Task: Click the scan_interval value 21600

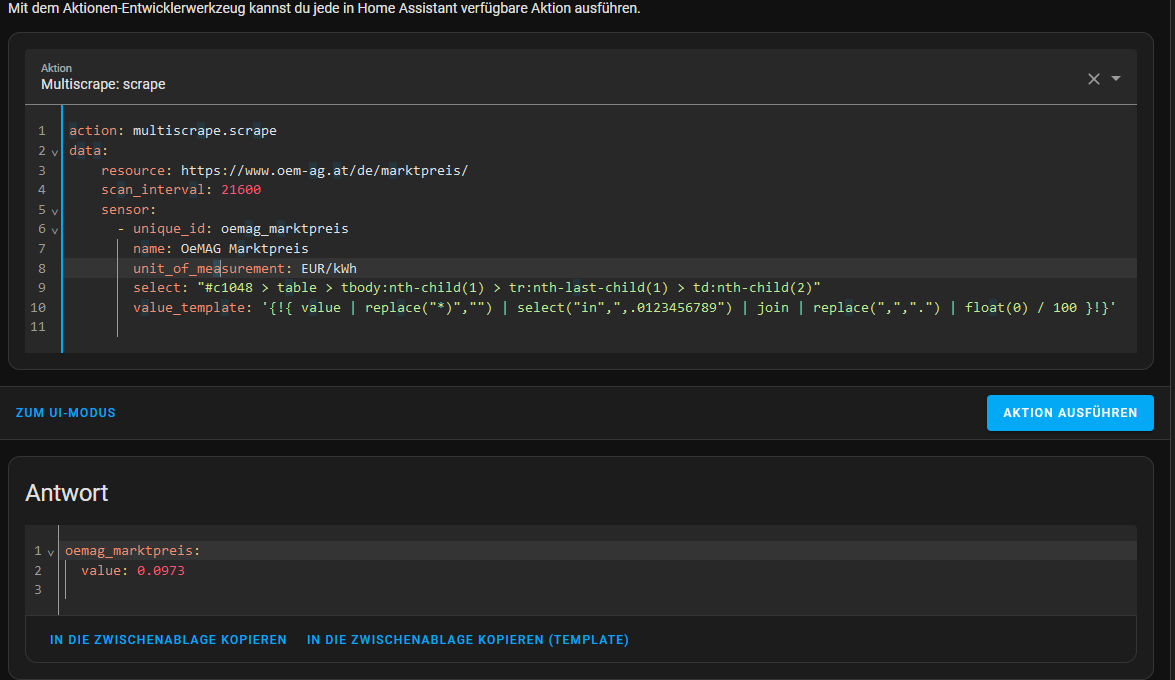Action: pos(241,190)
